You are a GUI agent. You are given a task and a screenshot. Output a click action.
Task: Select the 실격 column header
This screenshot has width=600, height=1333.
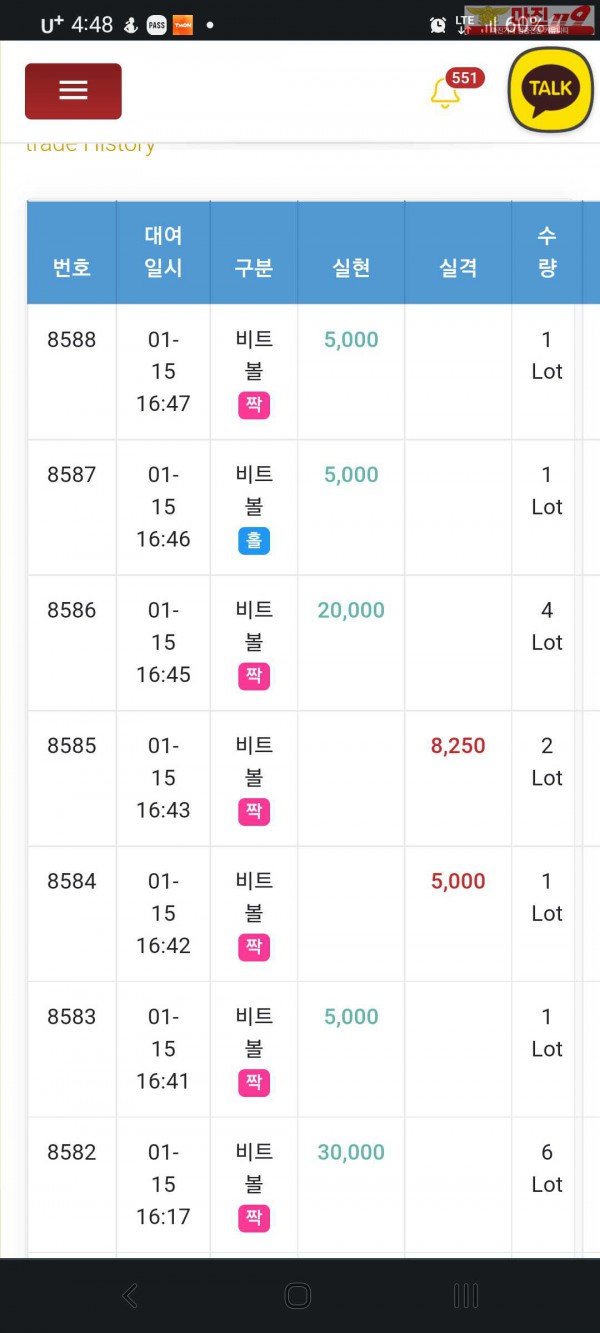click(458, 268)
